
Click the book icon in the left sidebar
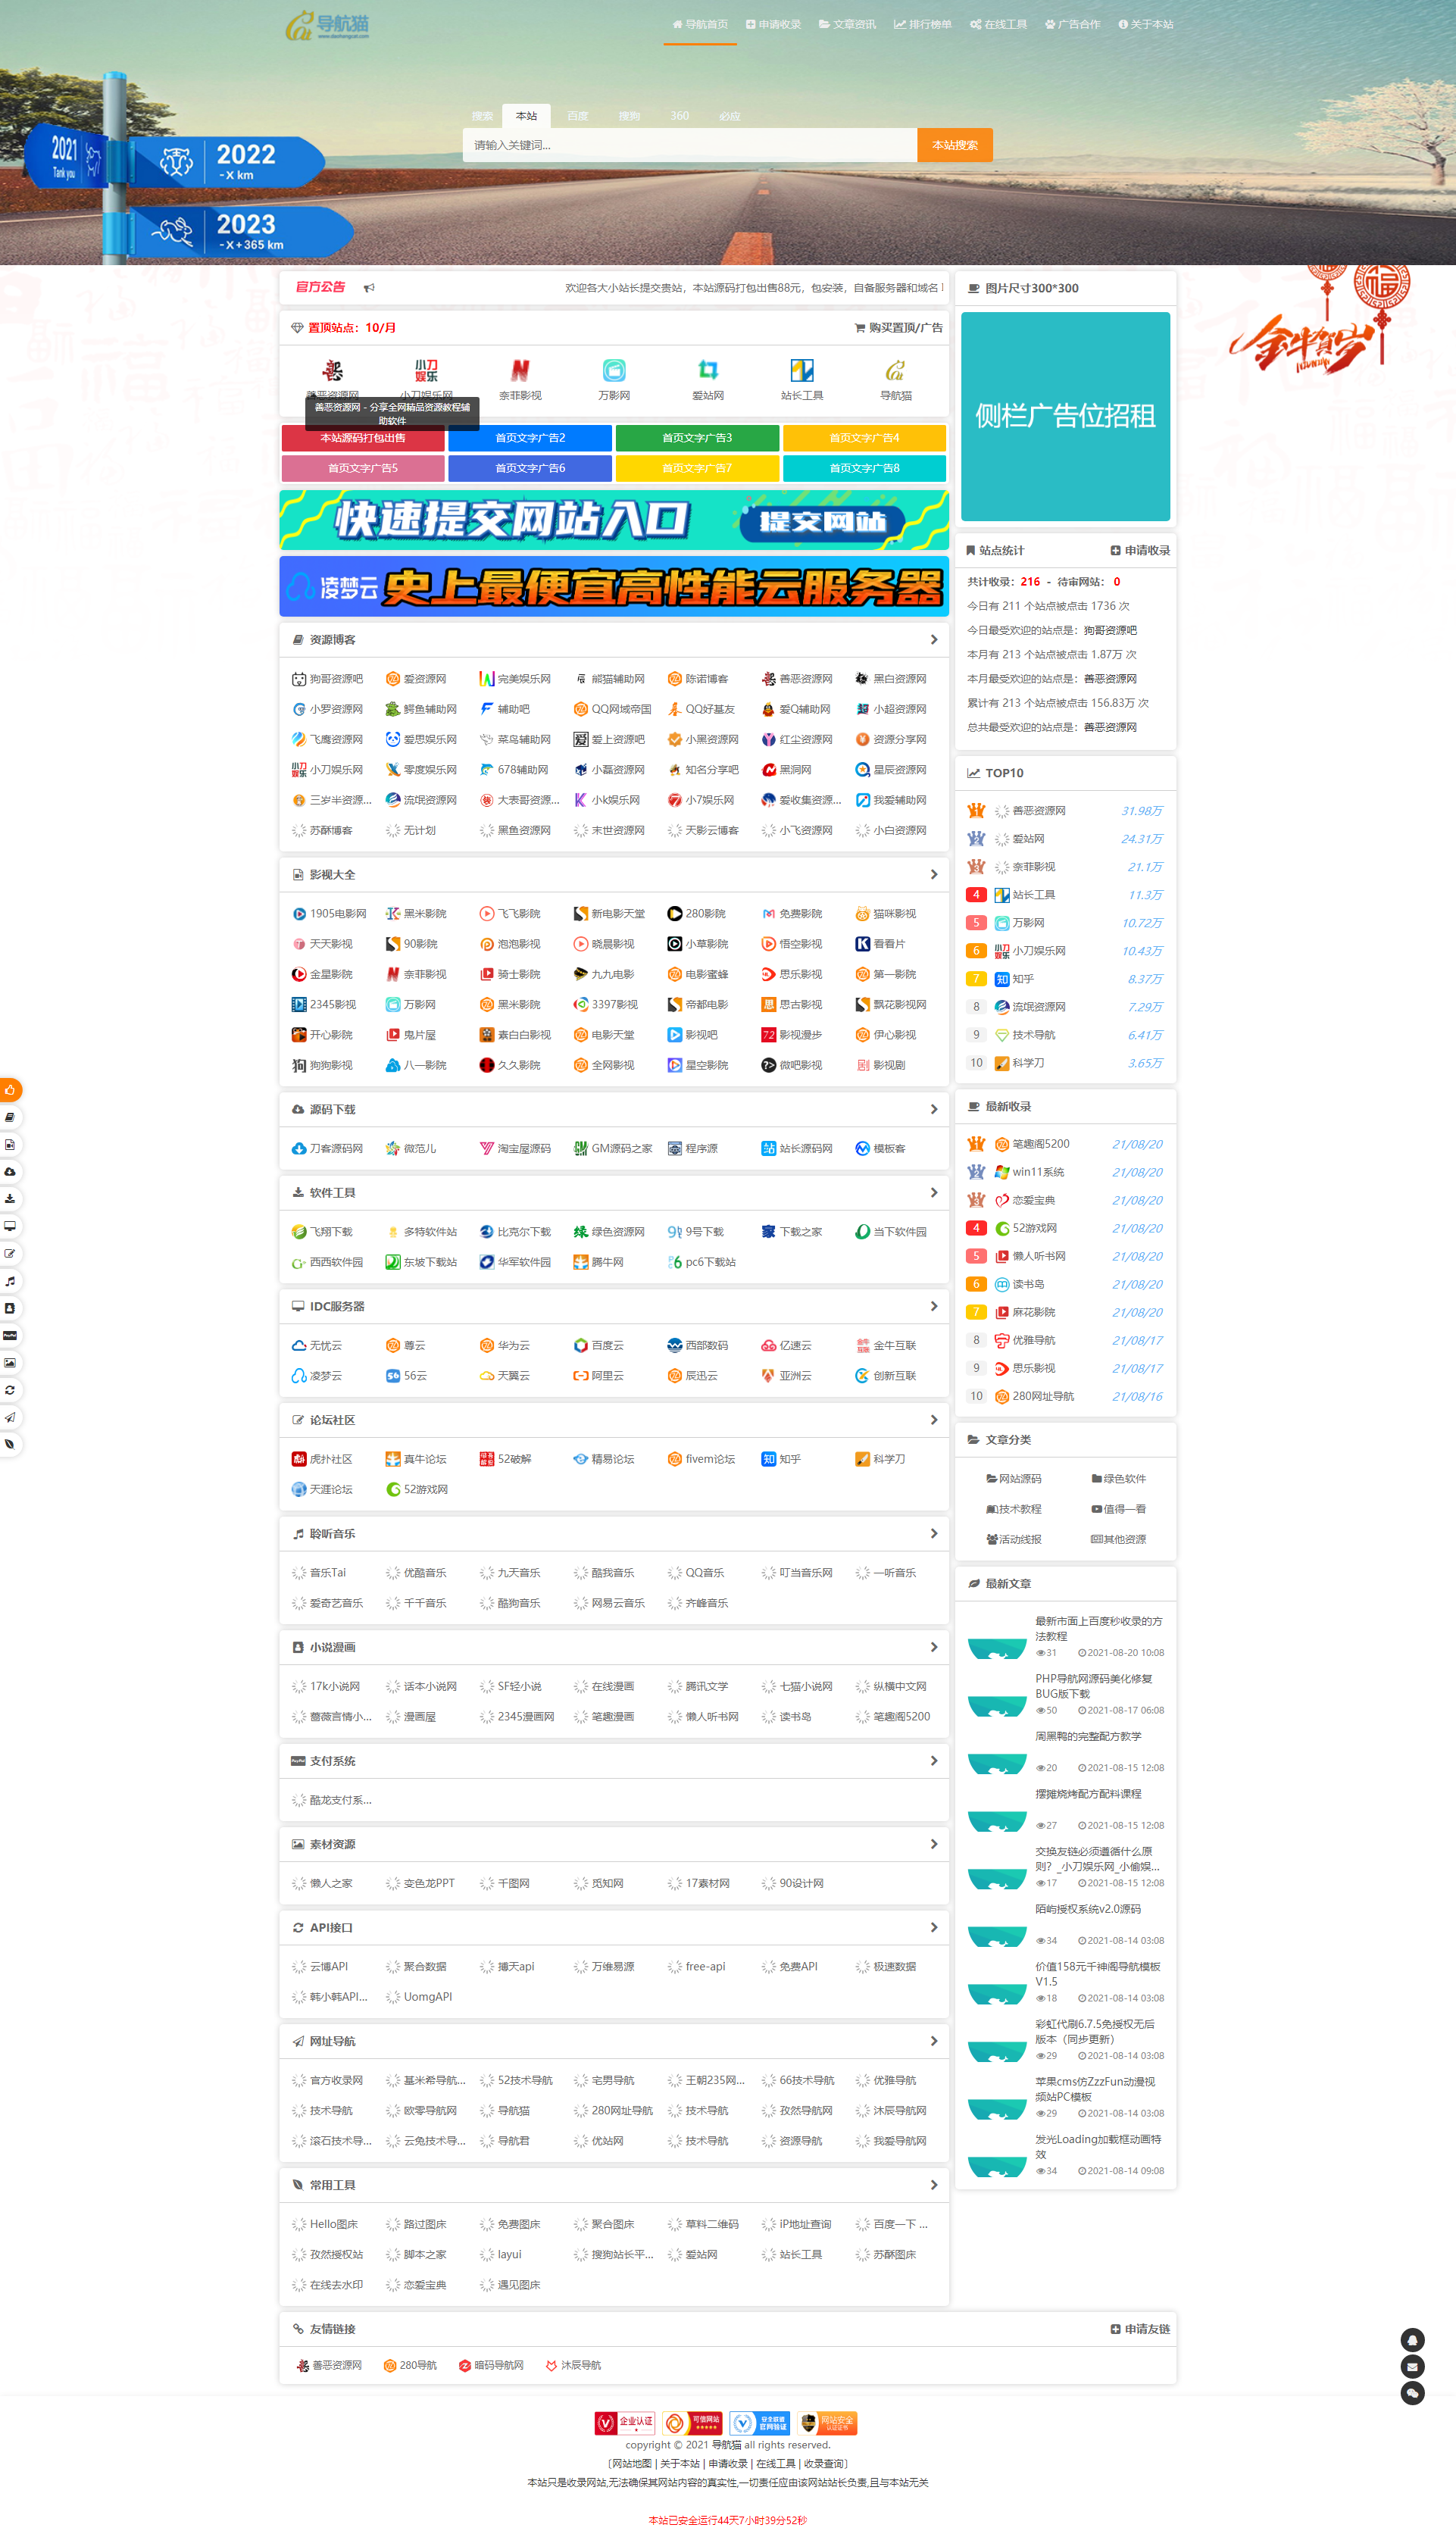(x=10, y=1117)
